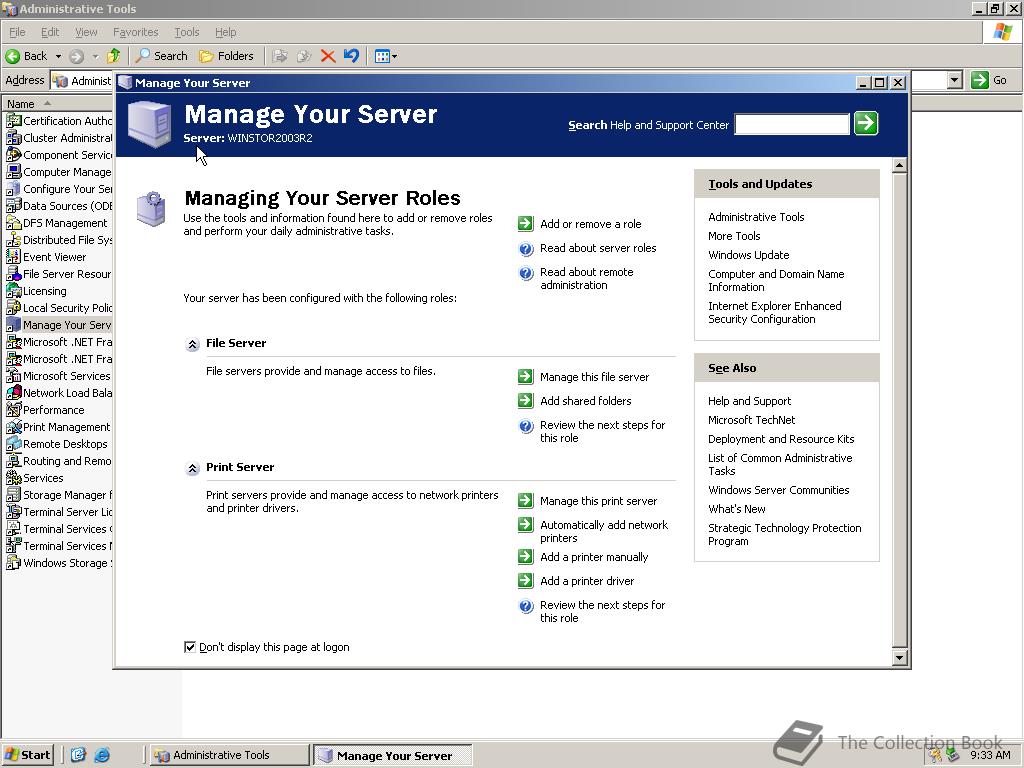Click the Internet Explorer quick launch icon
Image resolution: width=1024 pixels, height=768 pixels.
click(x=102, y=755)
